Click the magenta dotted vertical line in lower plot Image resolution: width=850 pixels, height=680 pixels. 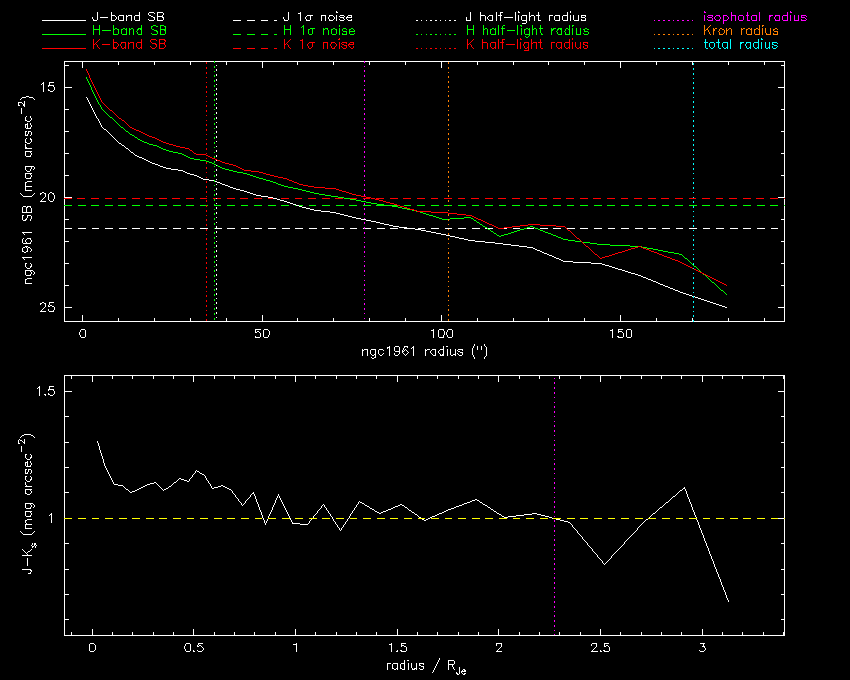pyautogui.click(x=555, y=450)
